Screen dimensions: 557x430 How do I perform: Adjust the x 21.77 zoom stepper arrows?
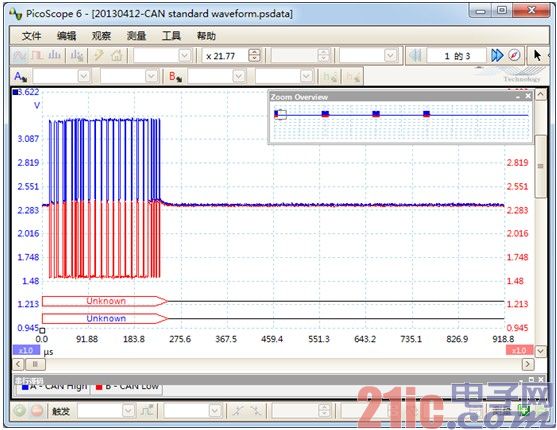[x=254, y=55]
